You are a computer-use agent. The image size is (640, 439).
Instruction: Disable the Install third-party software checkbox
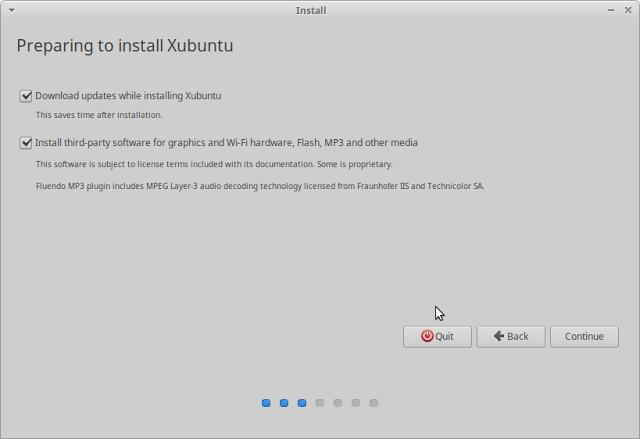(x=25, y=142)
